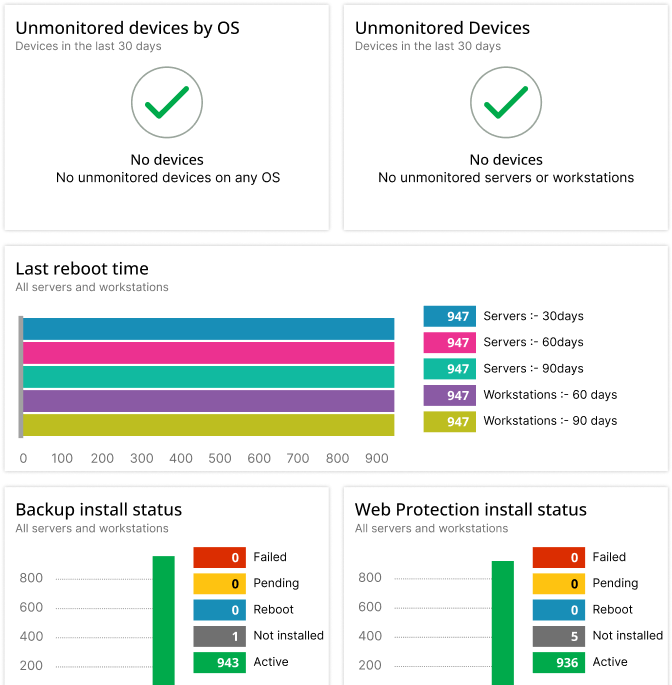Select the blue Servers 30days legend badge

449,316
